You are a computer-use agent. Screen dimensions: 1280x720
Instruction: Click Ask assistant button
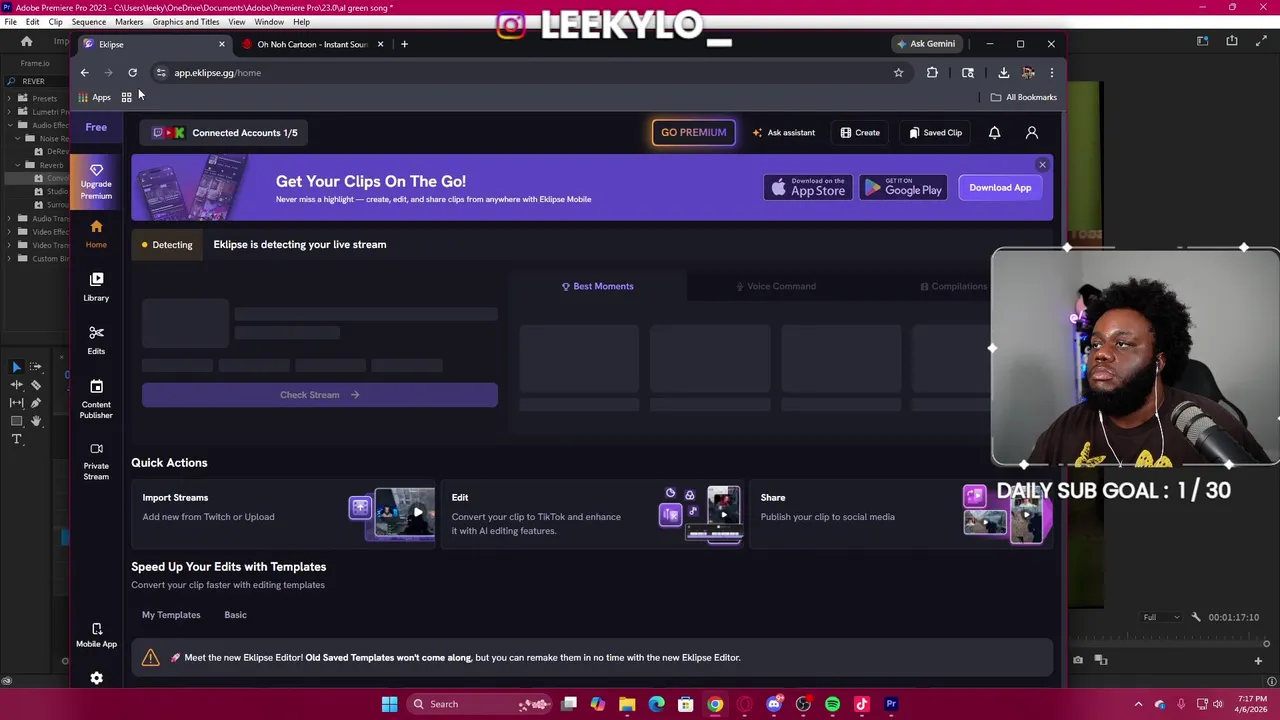pos(784,132)
